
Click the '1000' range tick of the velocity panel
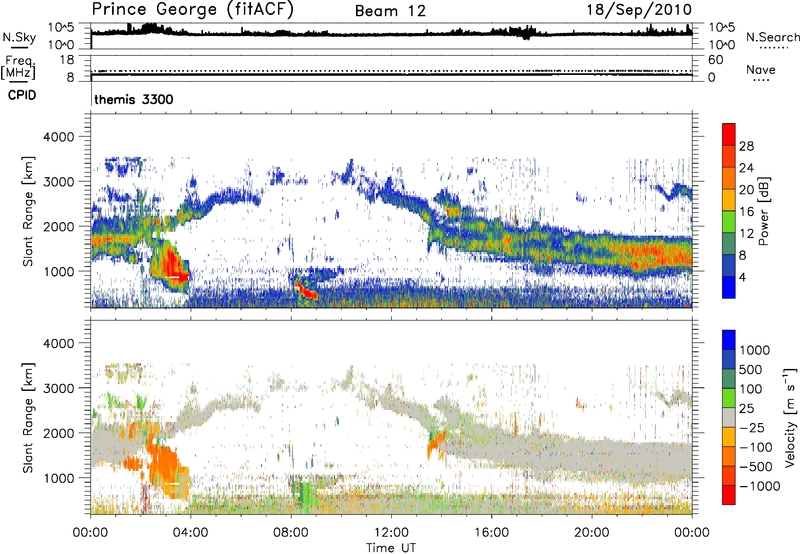tap(59, 478)
